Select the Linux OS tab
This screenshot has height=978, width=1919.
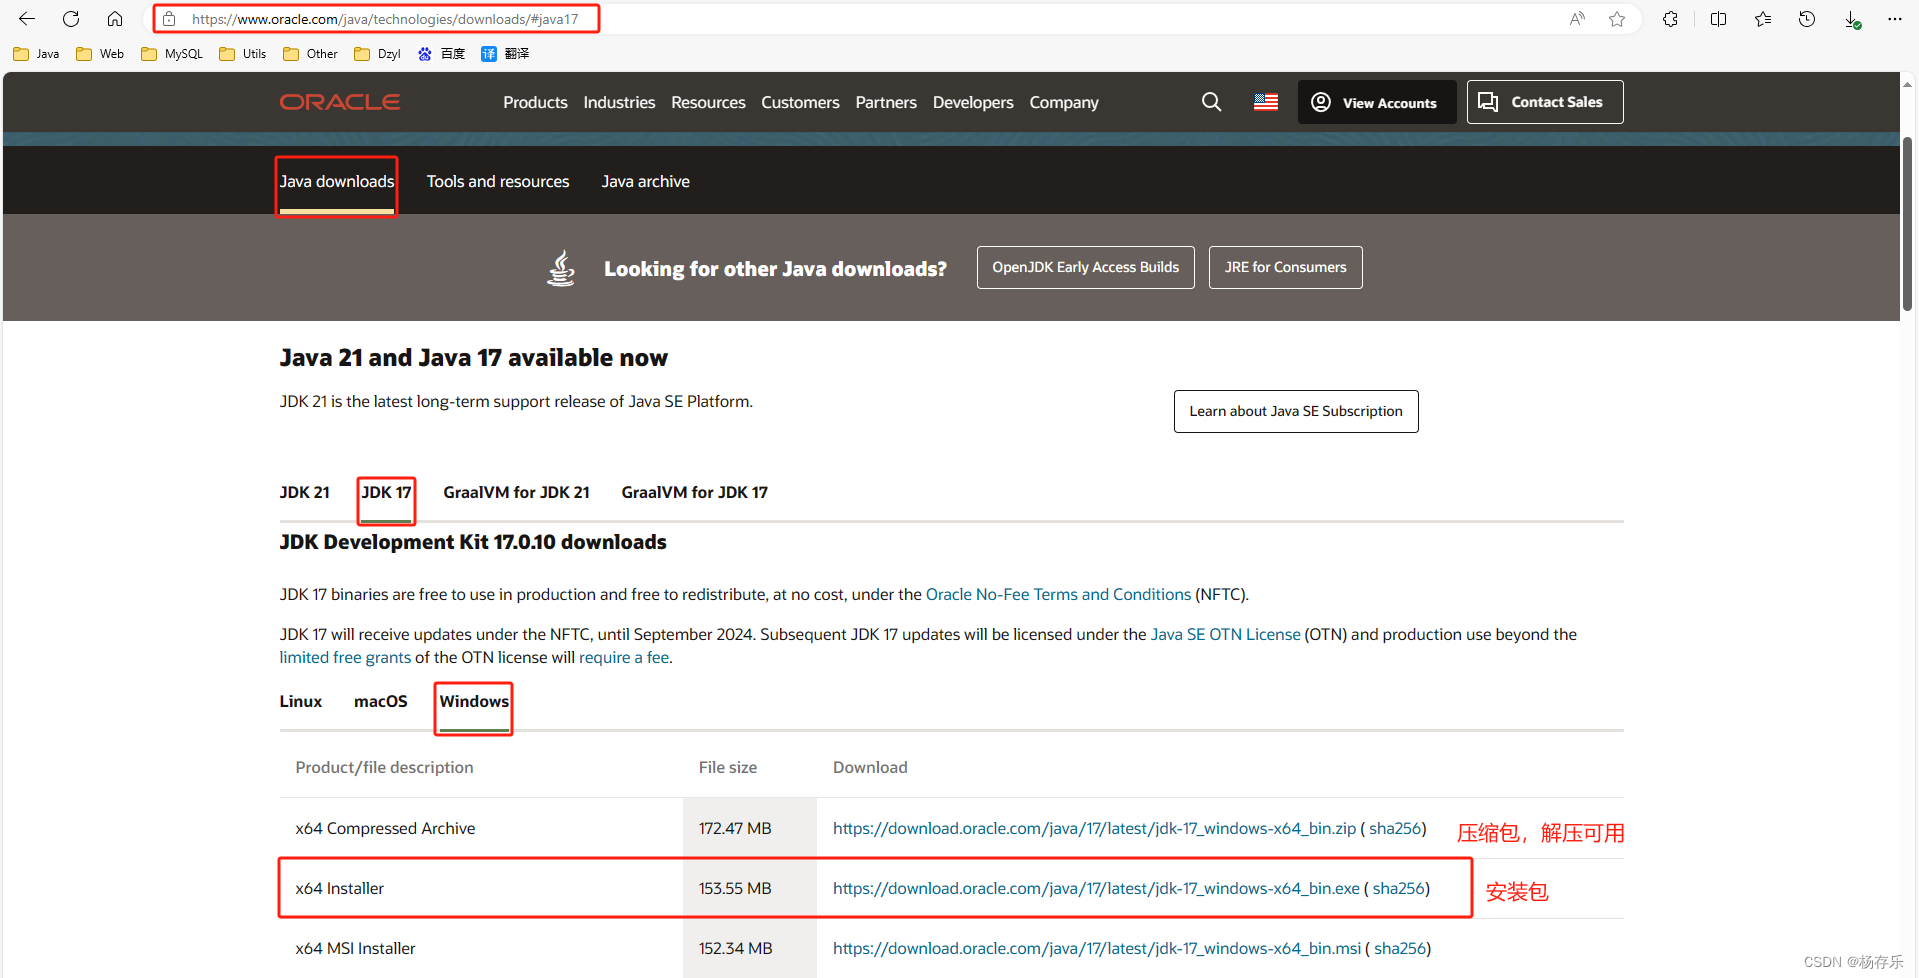point(301,701)
